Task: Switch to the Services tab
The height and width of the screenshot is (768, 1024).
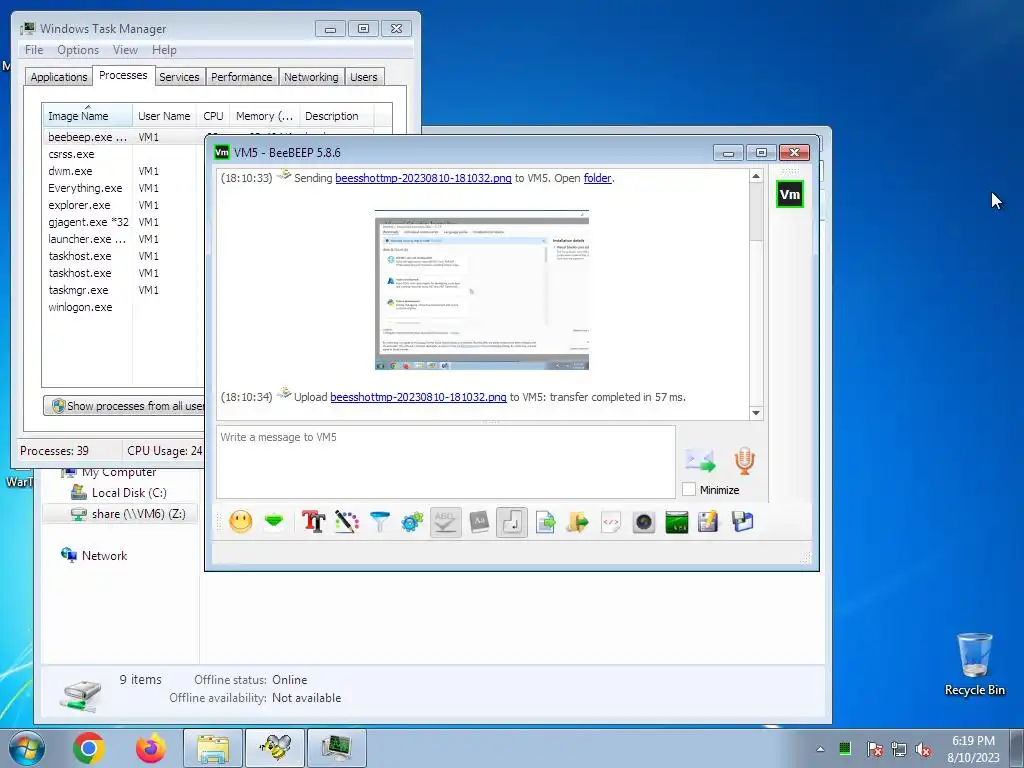Action: [179, 77]
